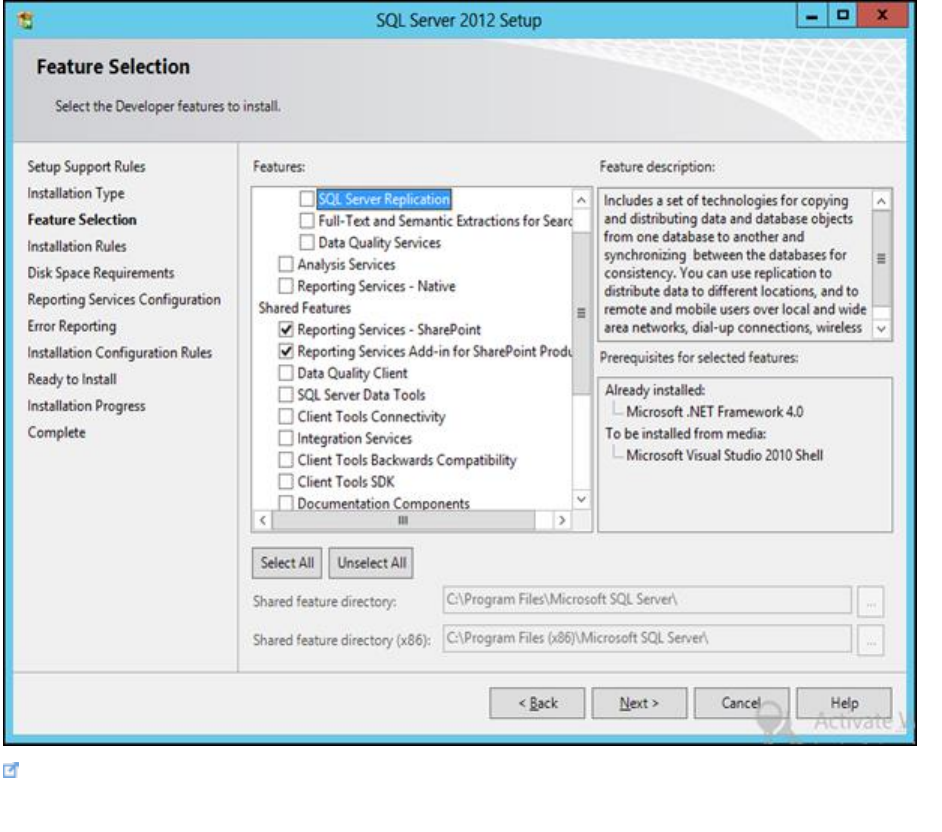Open Help for setup
Image resolution: width=942 pixels, height=832 pixels.
[x=844, y=703]
